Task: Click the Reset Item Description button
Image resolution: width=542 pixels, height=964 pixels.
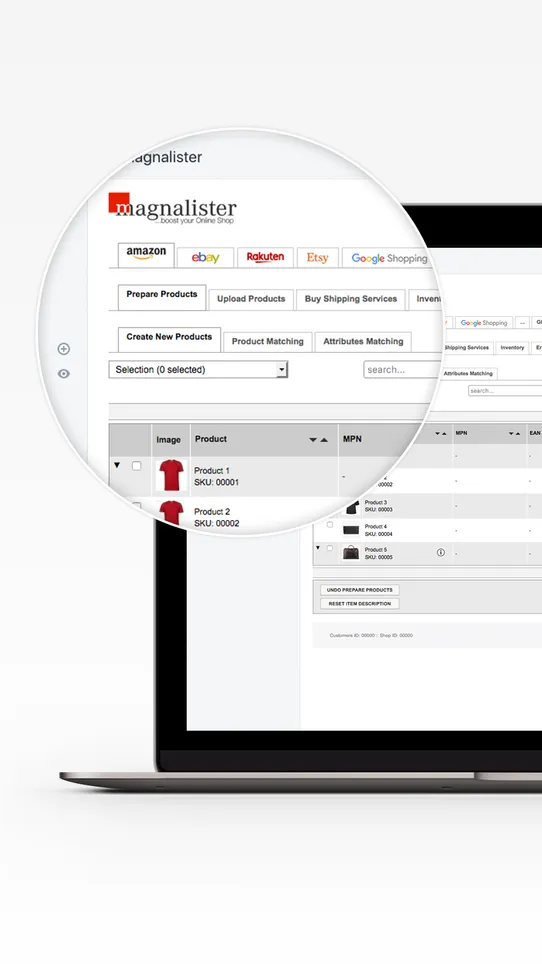Action: [x=359, y=604]
